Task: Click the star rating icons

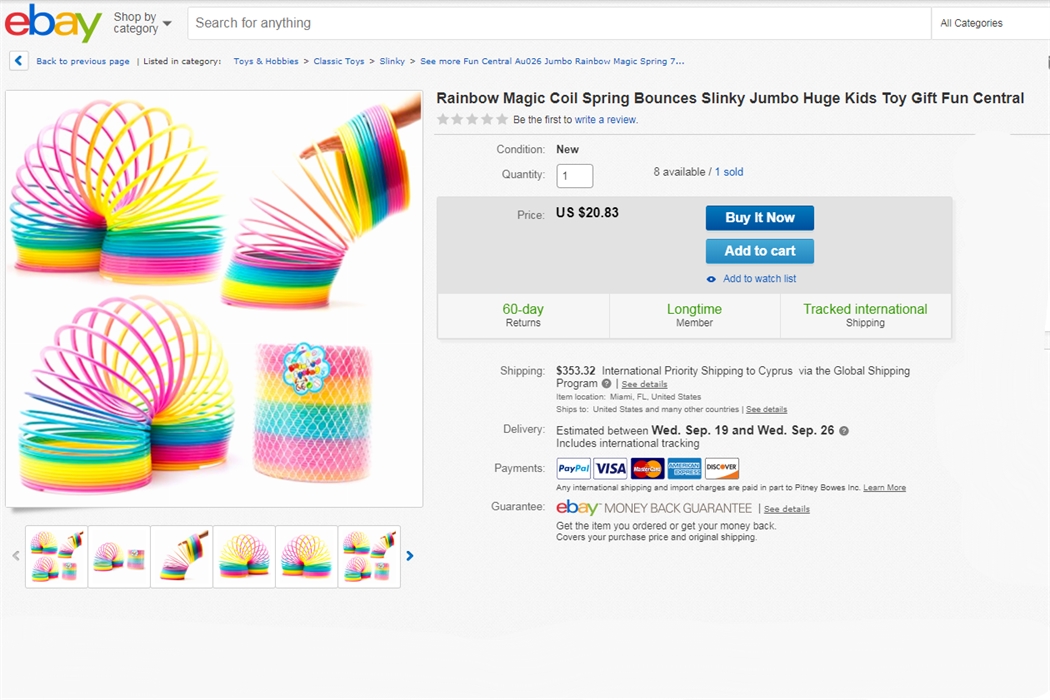Action: 472,120
